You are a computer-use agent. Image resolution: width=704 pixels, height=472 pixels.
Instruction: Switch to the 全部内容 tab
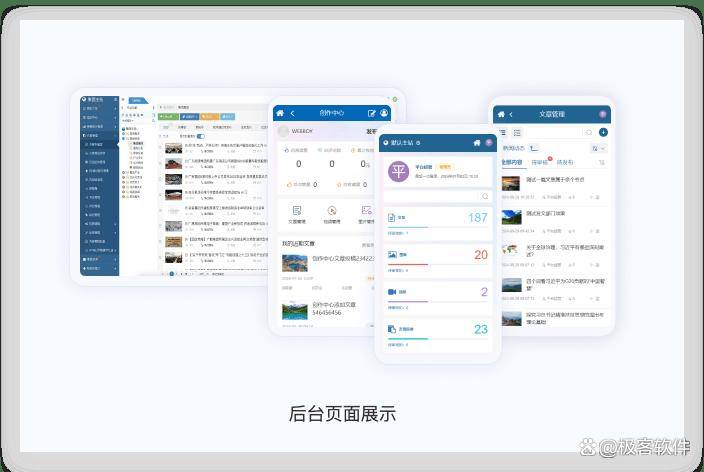[511, 162]
